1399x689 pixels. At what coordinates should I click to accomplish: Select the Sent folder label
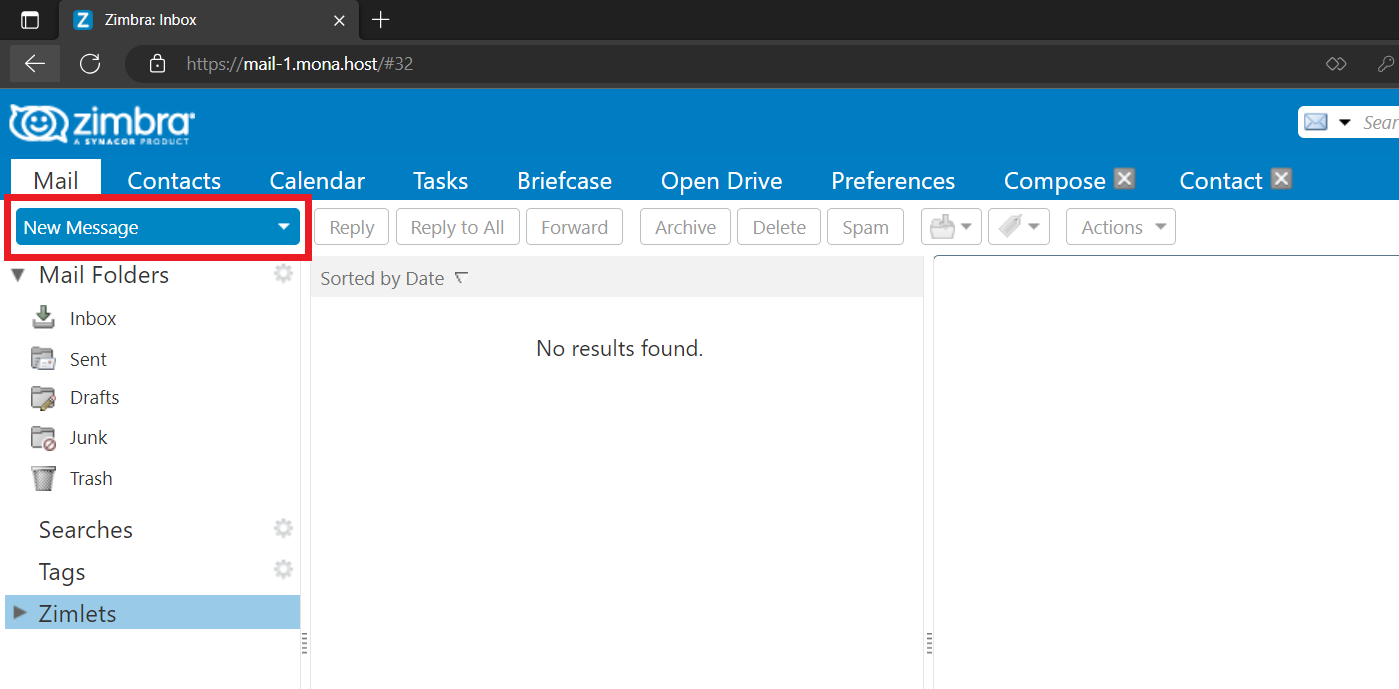(x=88, y=359)
